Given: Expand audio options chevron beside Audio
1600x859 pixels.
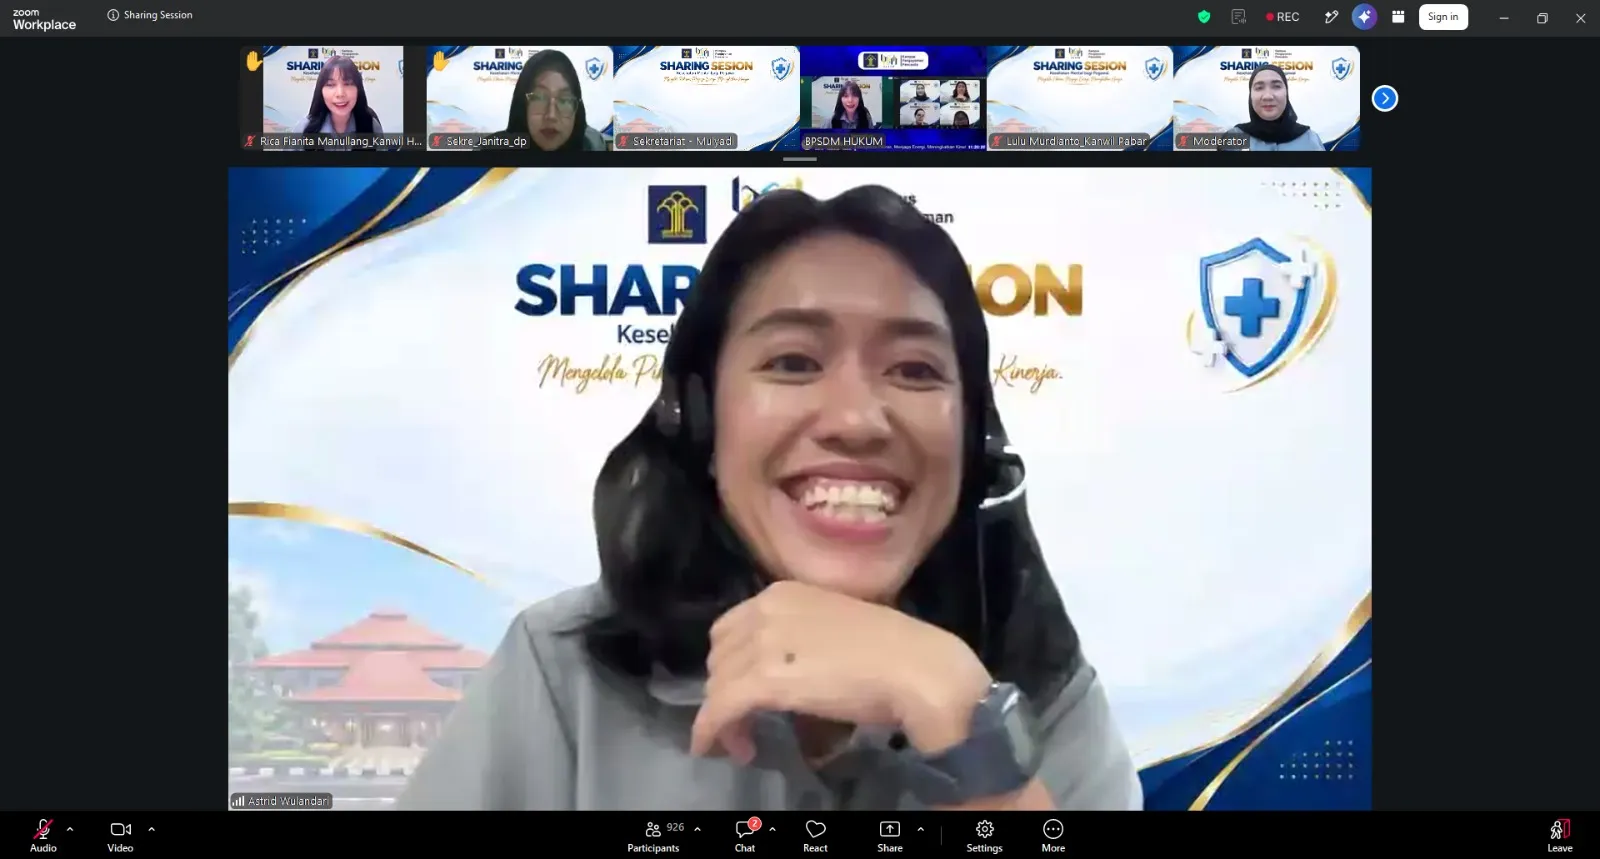Looking at the screenshot, I should [70, 829].
